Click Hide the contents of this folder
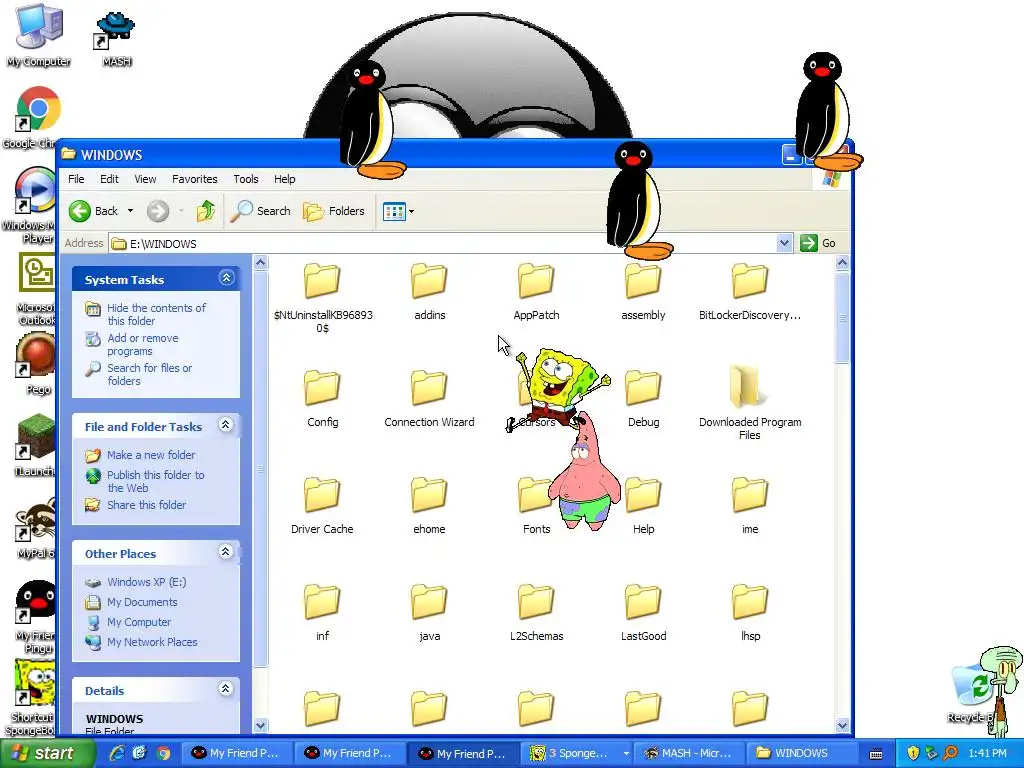Screen dimensions: 1024x768 [156, 314]
